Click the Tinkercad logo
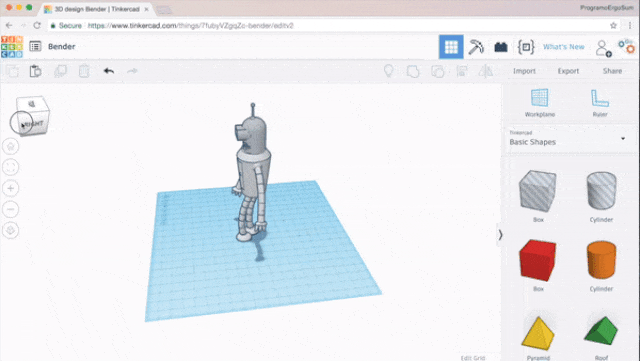Screen dimensions: 640x361 [12, 47]
